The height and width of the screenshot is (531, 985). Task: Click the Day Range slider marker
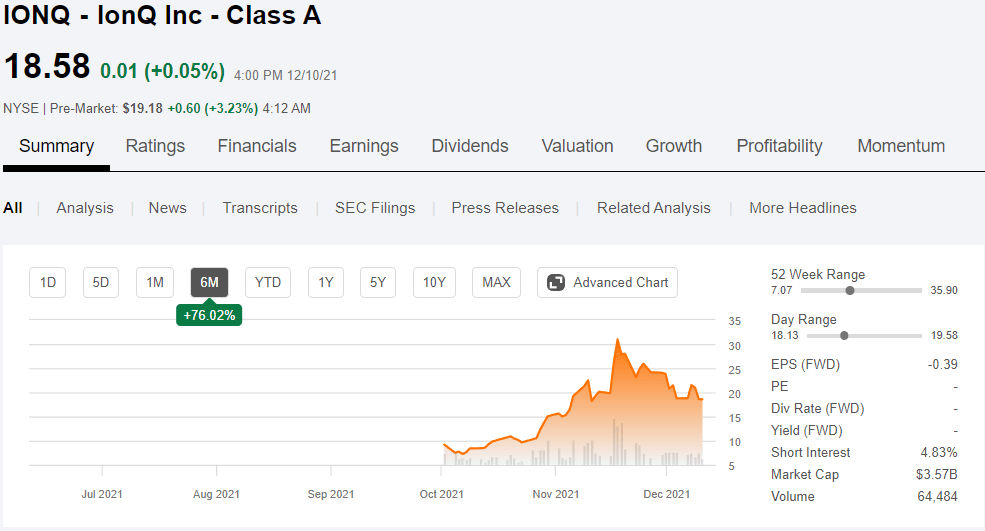coord(844,336)
